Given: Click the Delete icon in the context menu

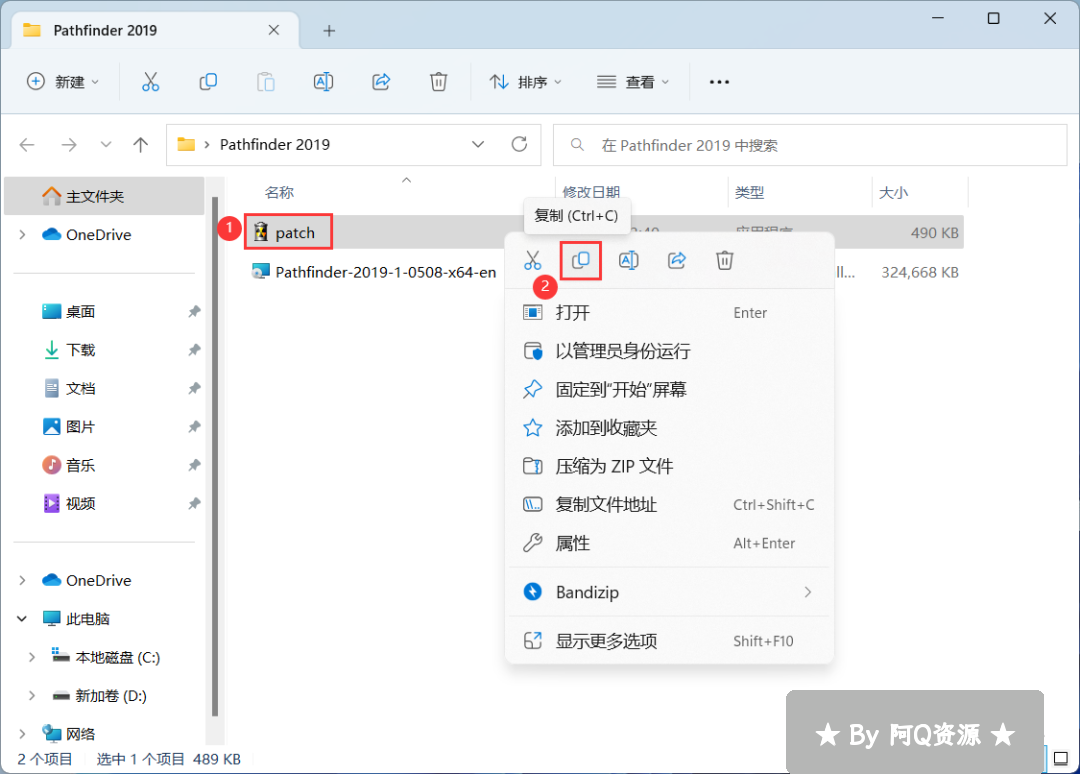Looking at the screenshot, I should click(725, 260).
